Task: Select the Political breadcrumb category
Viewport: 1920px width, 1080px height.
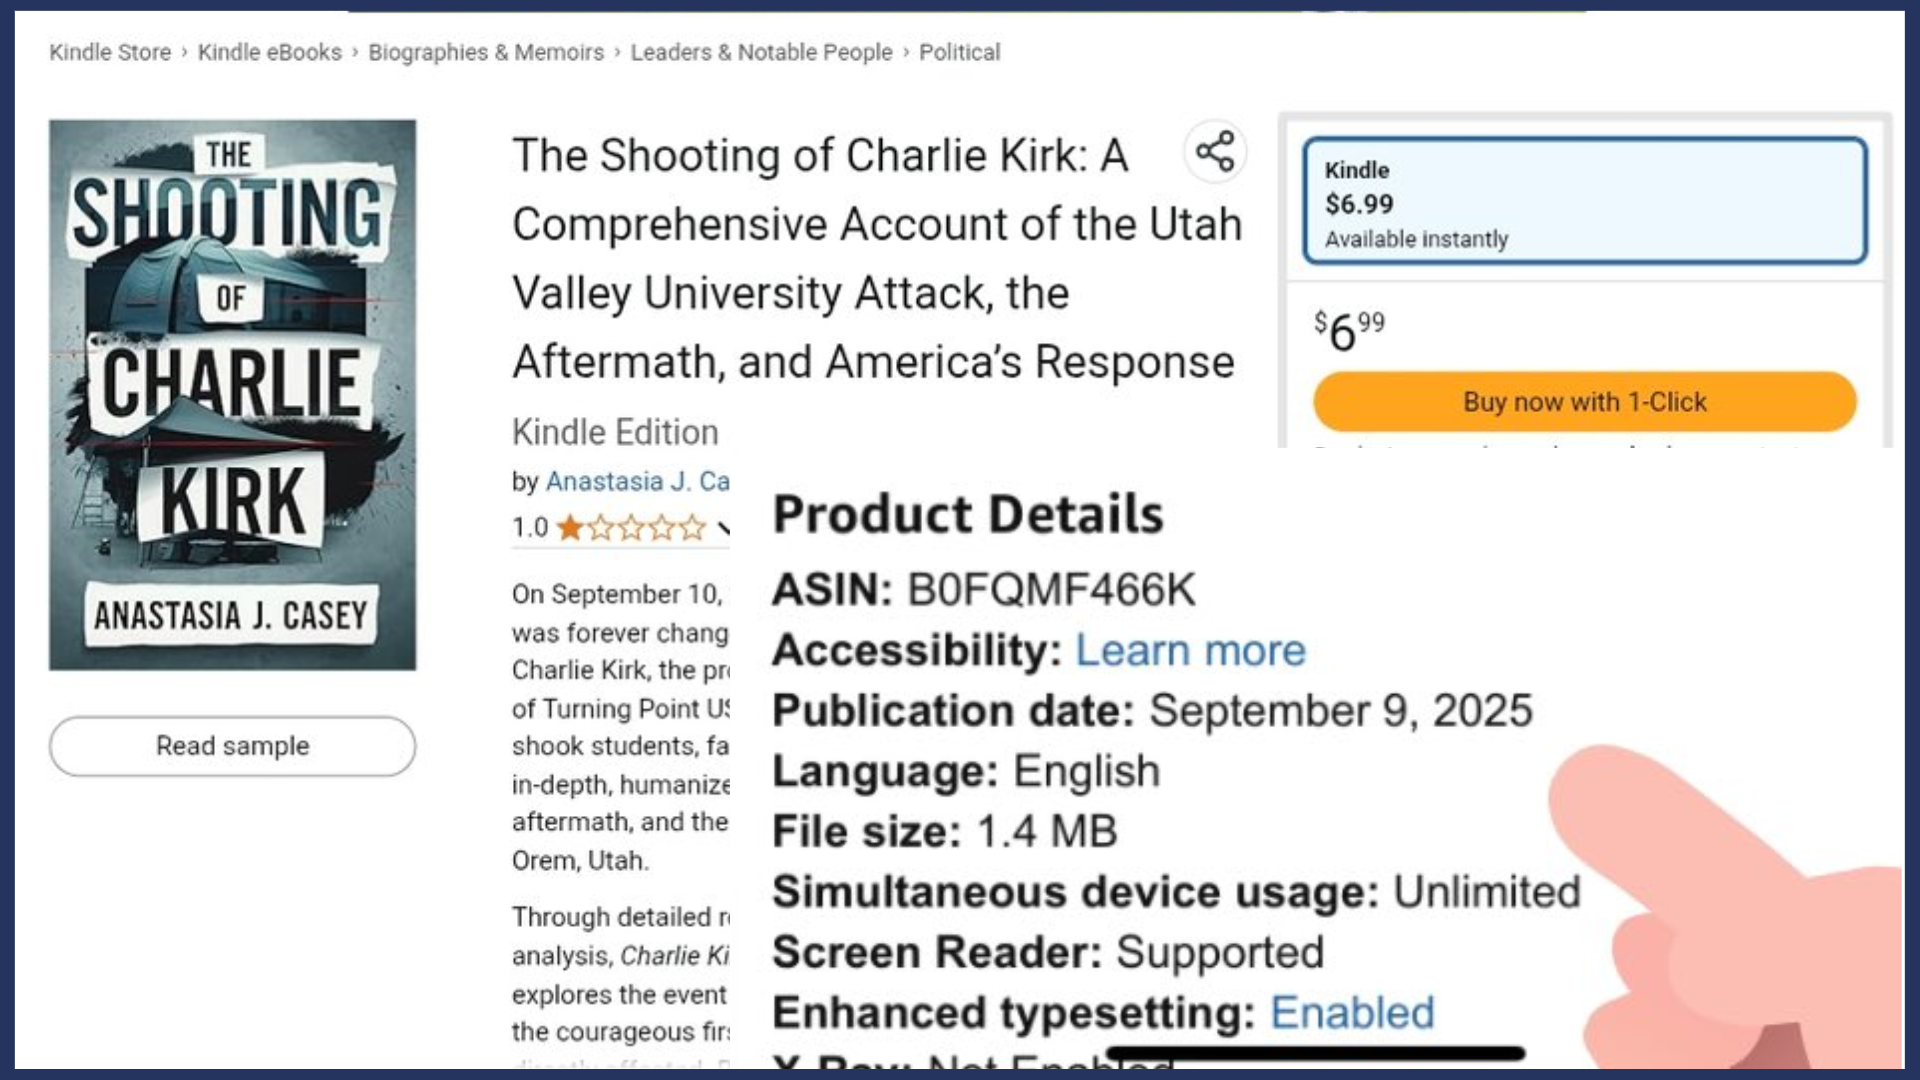Action: click(x=958, y=52)
